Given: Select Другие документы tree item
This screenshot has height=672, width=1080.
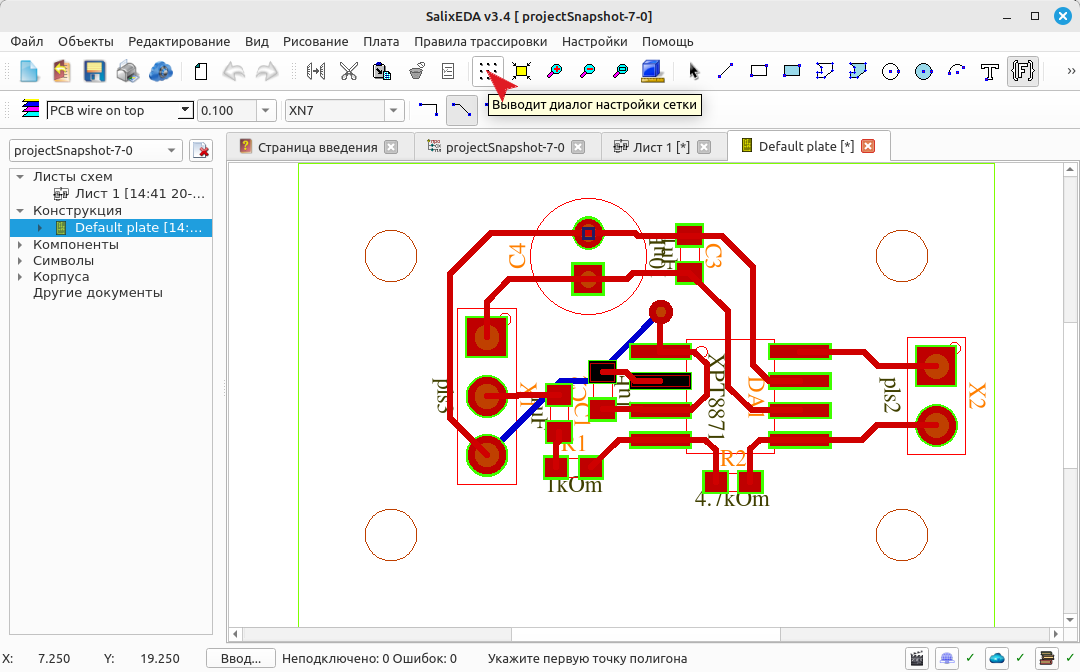Looking at the screenshot, I should tap(98, 293).
